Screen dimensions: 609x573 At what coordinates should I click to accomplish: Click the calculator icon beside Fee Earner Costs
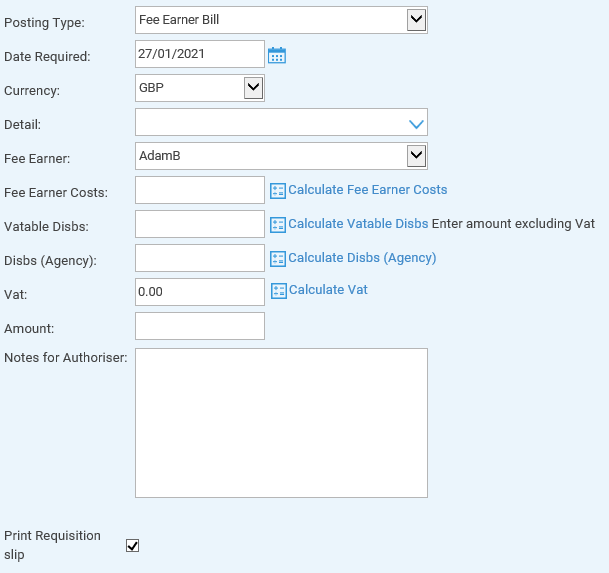(278, 191)
